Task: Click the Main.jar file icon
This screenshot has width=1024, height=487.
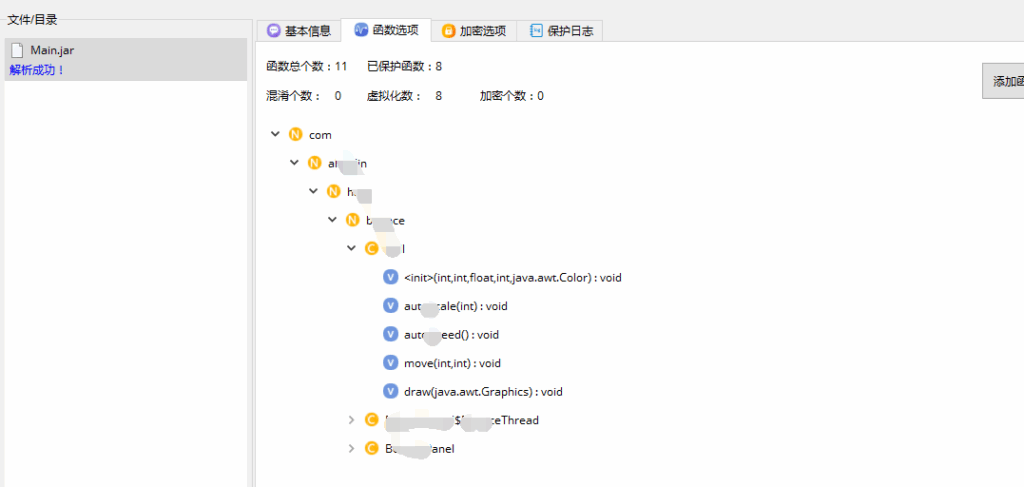Action: 17,50
